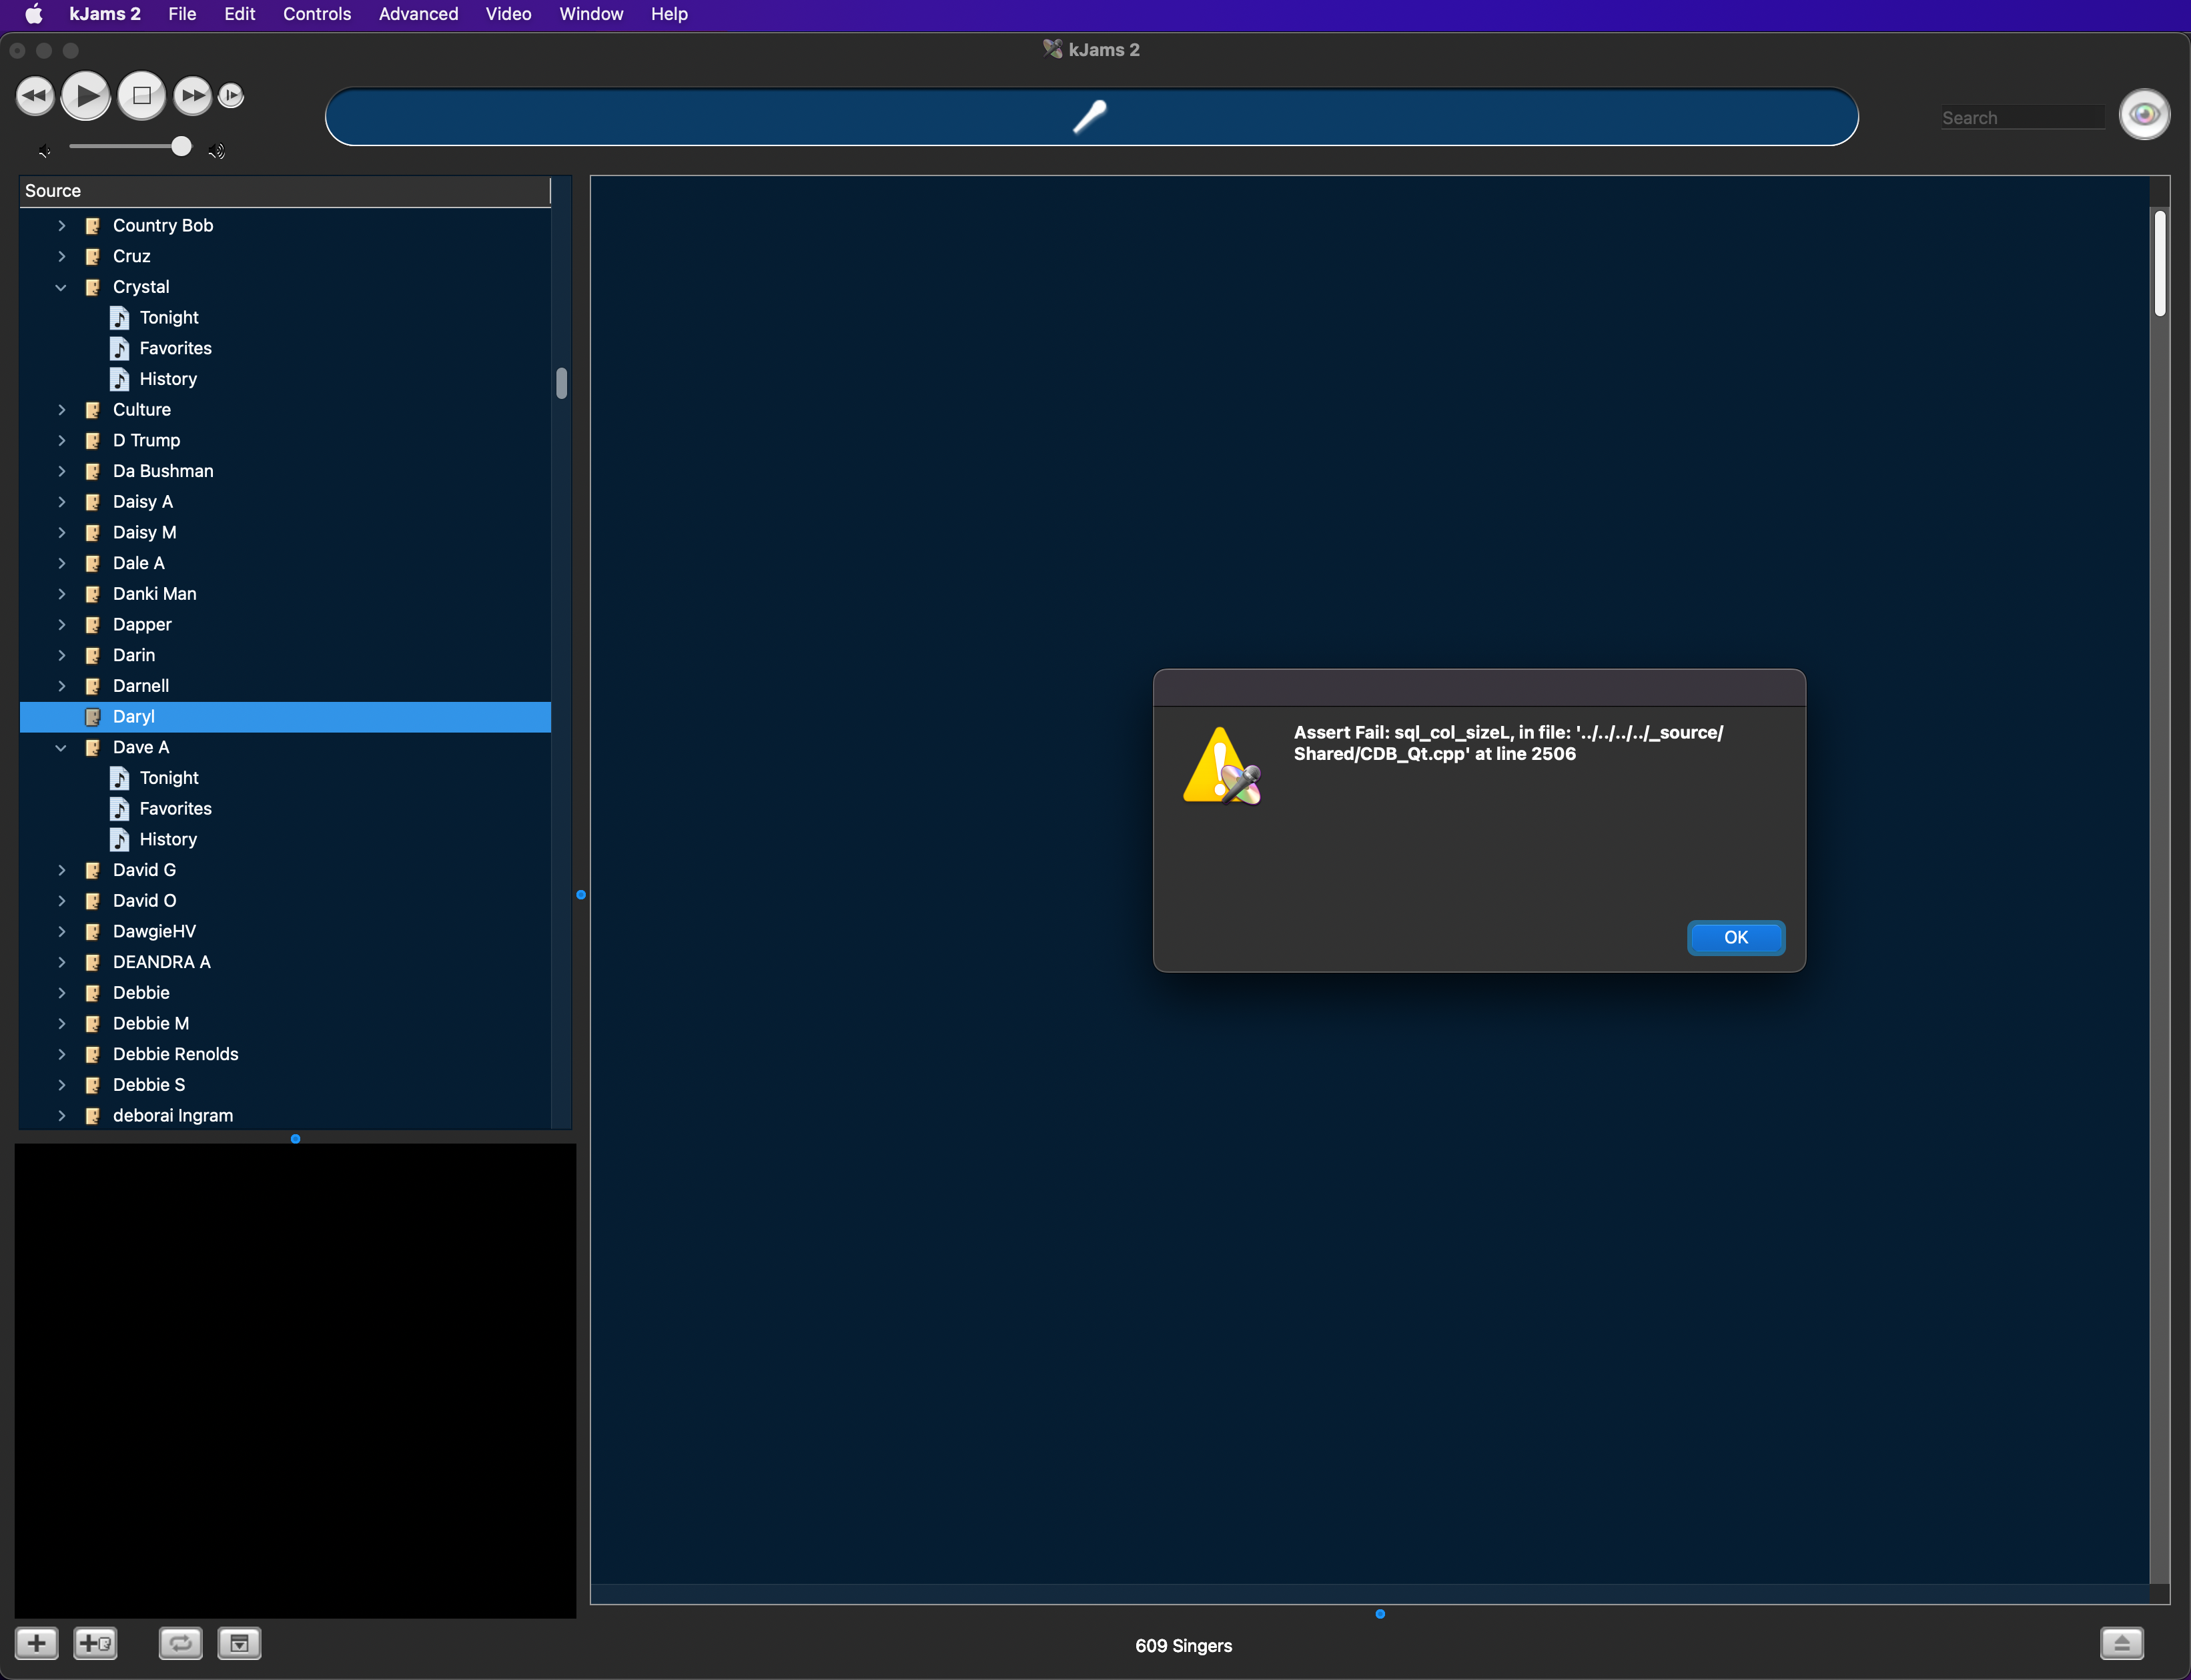Select Crystal's Favorites playlist
This screenshot has width=2191, height=1680.
pyautogui.click(x=175, y=348)
